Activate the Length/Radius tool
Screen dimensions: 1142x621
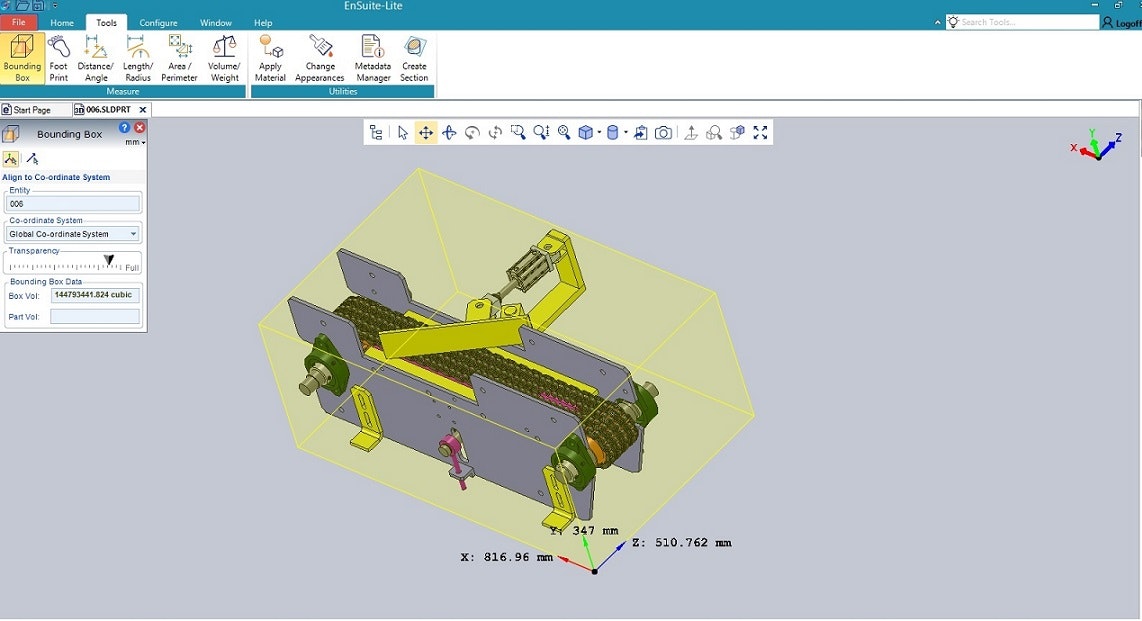tap(138, 58)
